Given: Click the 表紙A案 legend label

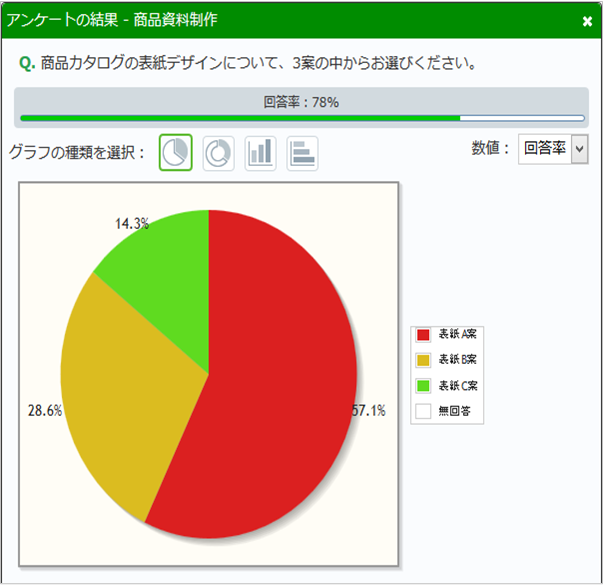Looking at the screenshot, I should pyautogui.click(x=456, y=335).
